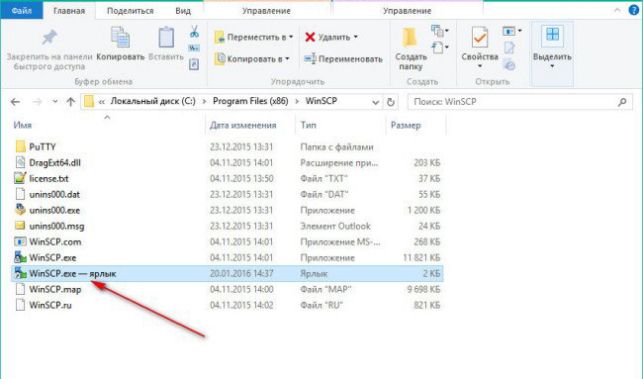
Task: Select the unins000.msg file
Action: [x=56, y=226]
